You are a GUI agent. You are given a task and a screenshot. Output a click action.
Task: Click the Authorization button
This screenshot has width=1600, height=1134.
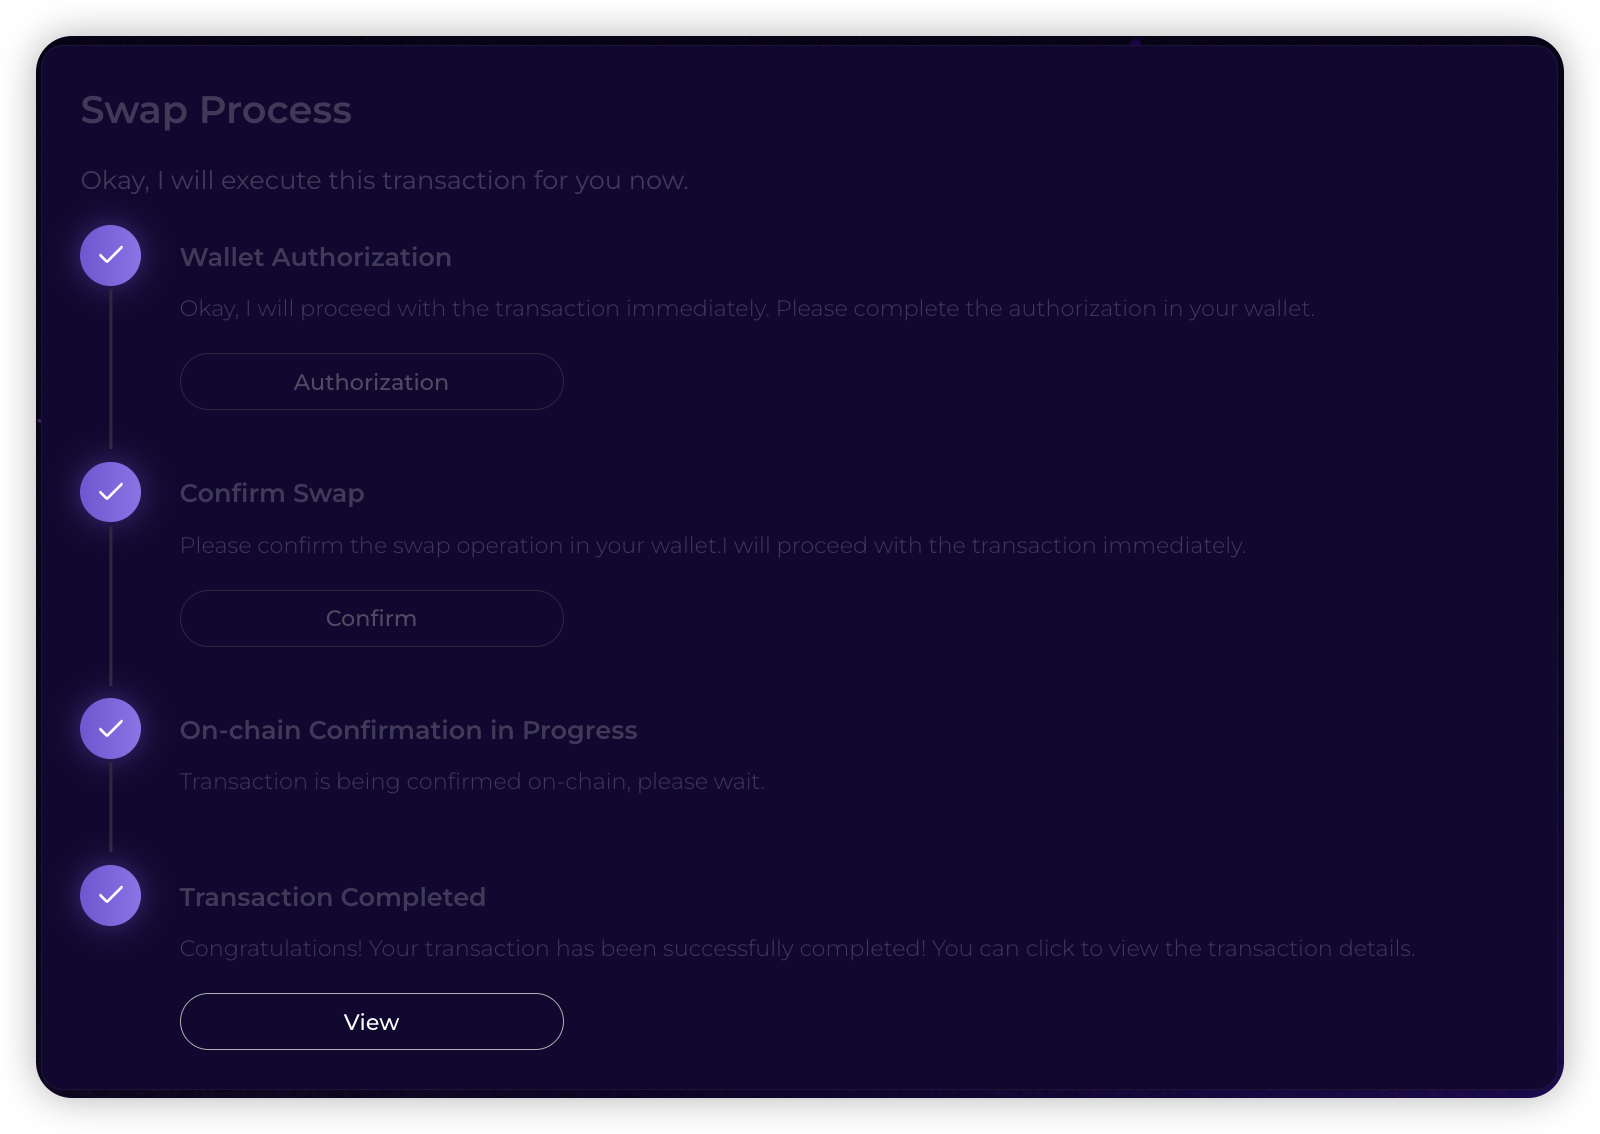tap(372, 382)
